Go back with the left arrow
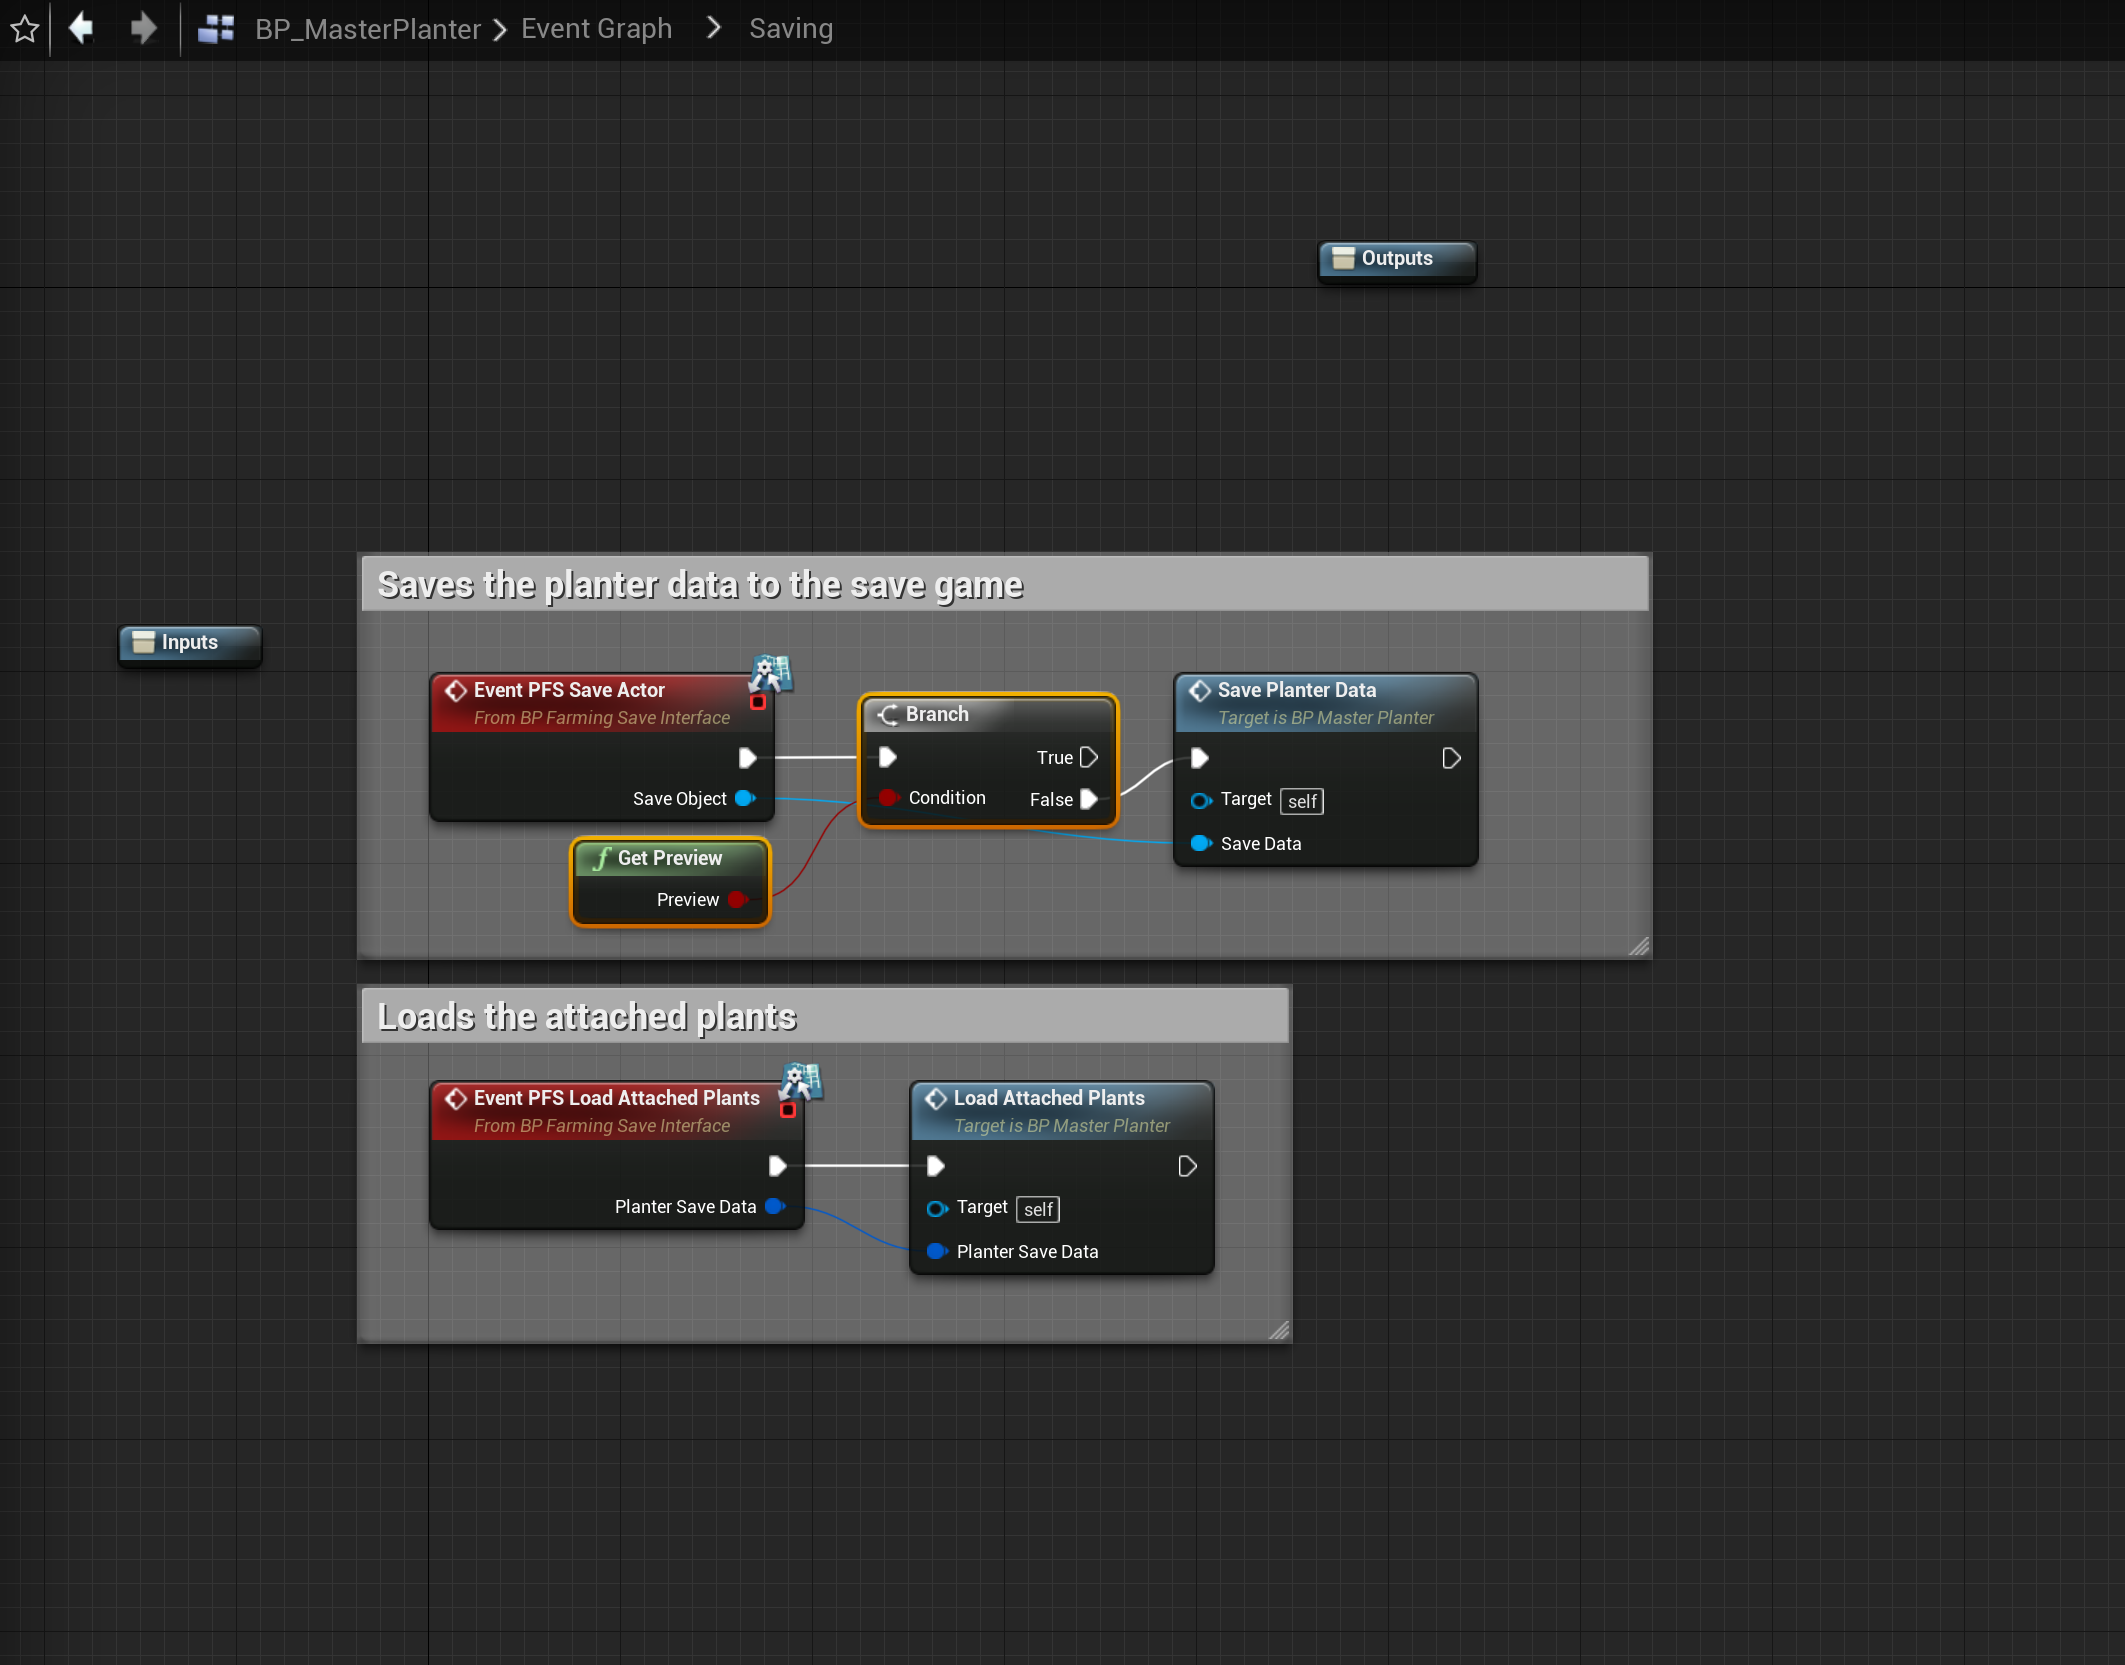2125x1665 pixels. coord(82,28)
